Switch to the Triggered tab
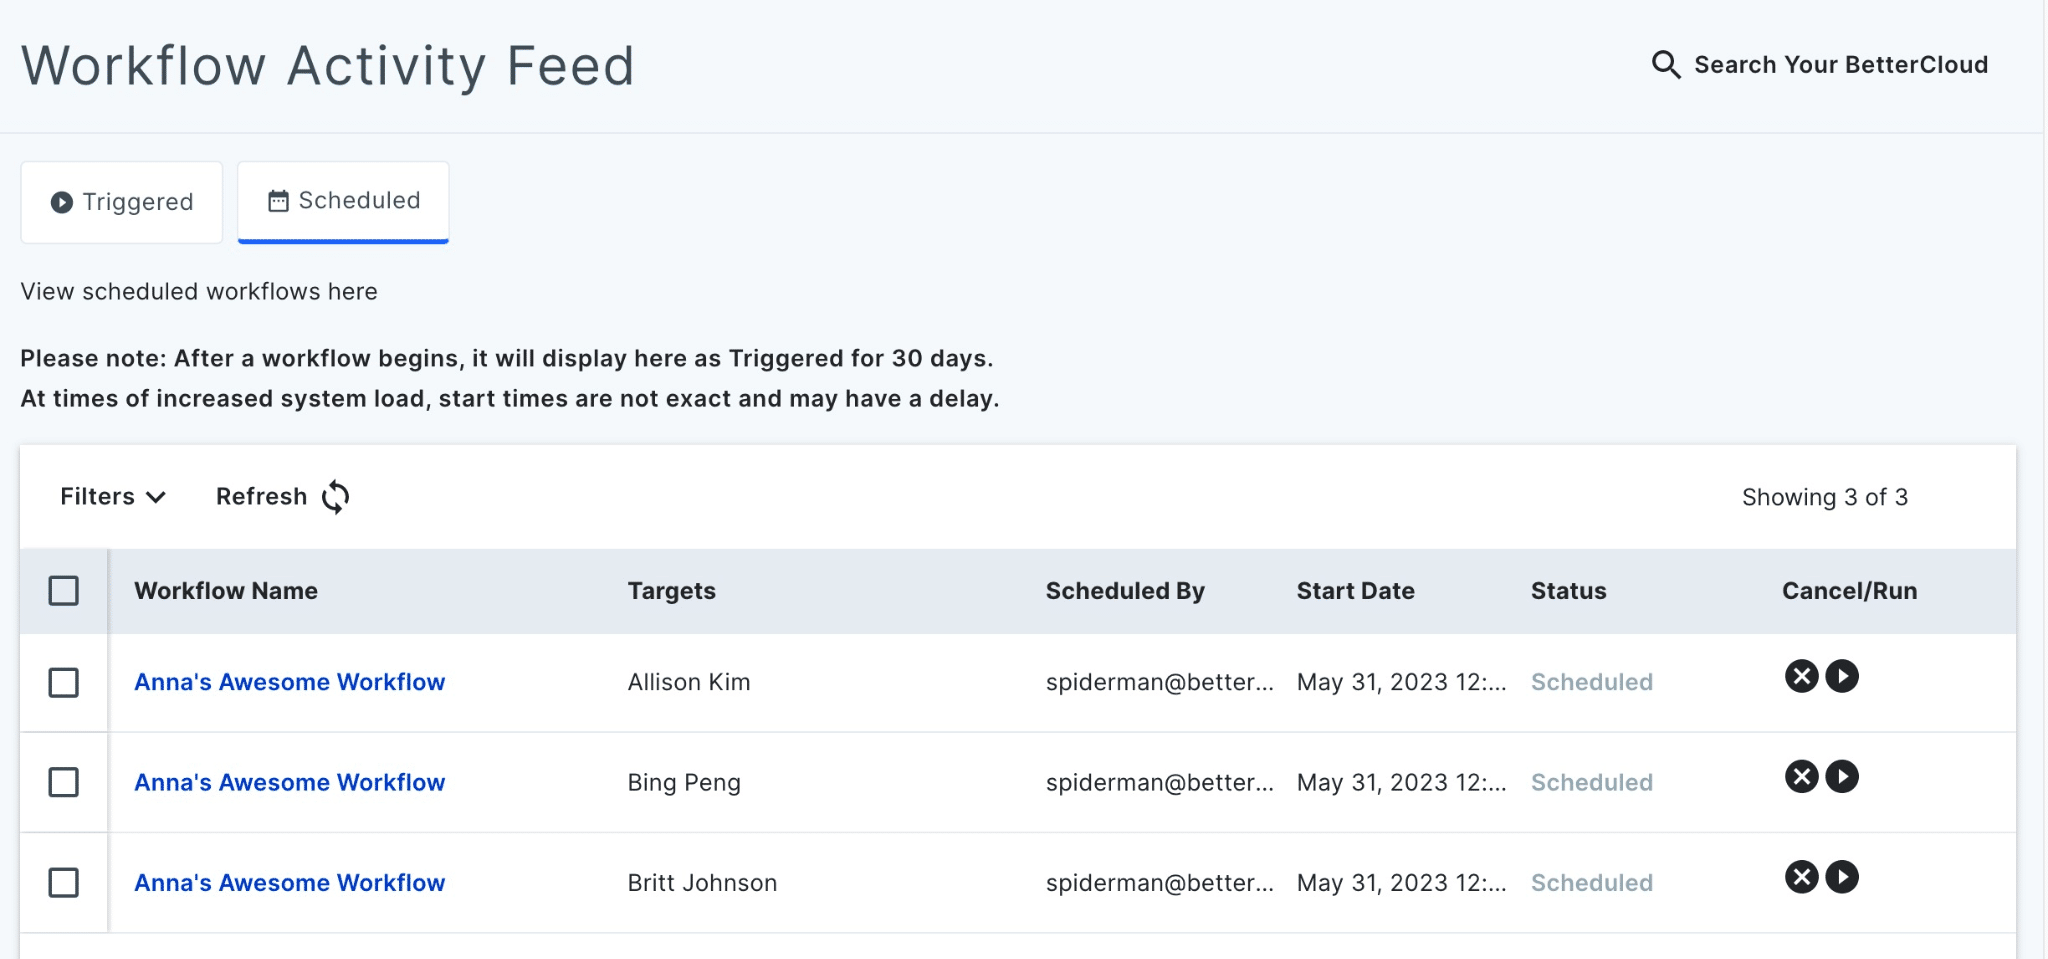 (121, 201)
